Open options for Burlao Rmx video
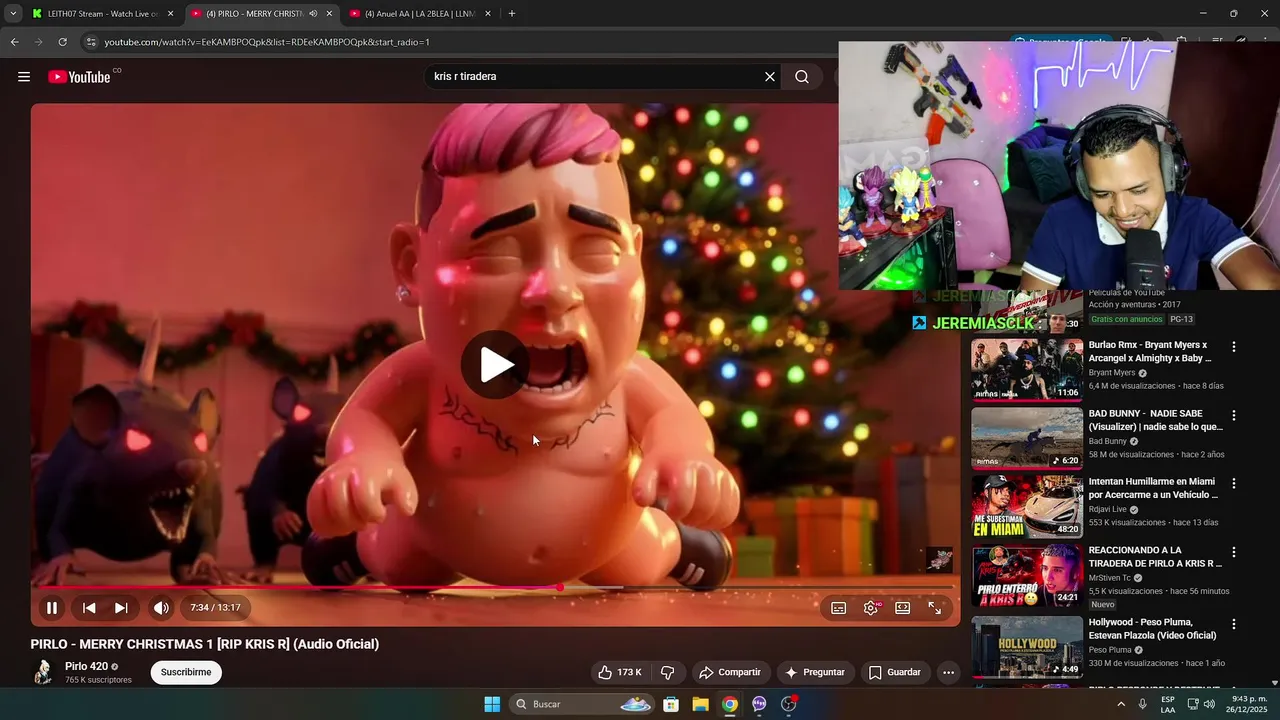Screen dimensions: 1280x720 coord(1233,347)
